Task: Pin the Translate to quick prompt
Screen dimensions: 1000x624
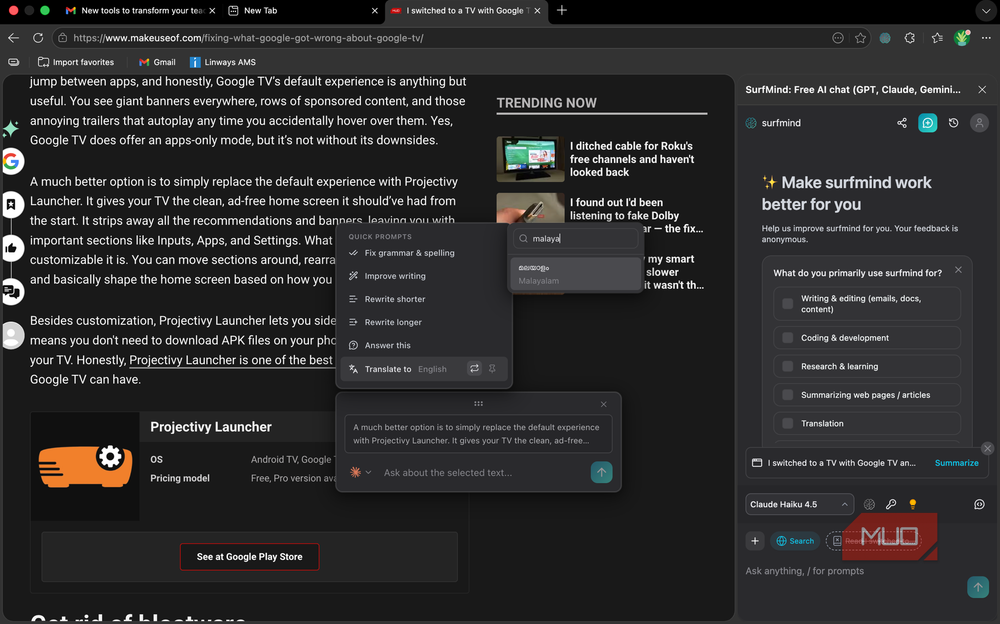Action: (x=492, y=369)
